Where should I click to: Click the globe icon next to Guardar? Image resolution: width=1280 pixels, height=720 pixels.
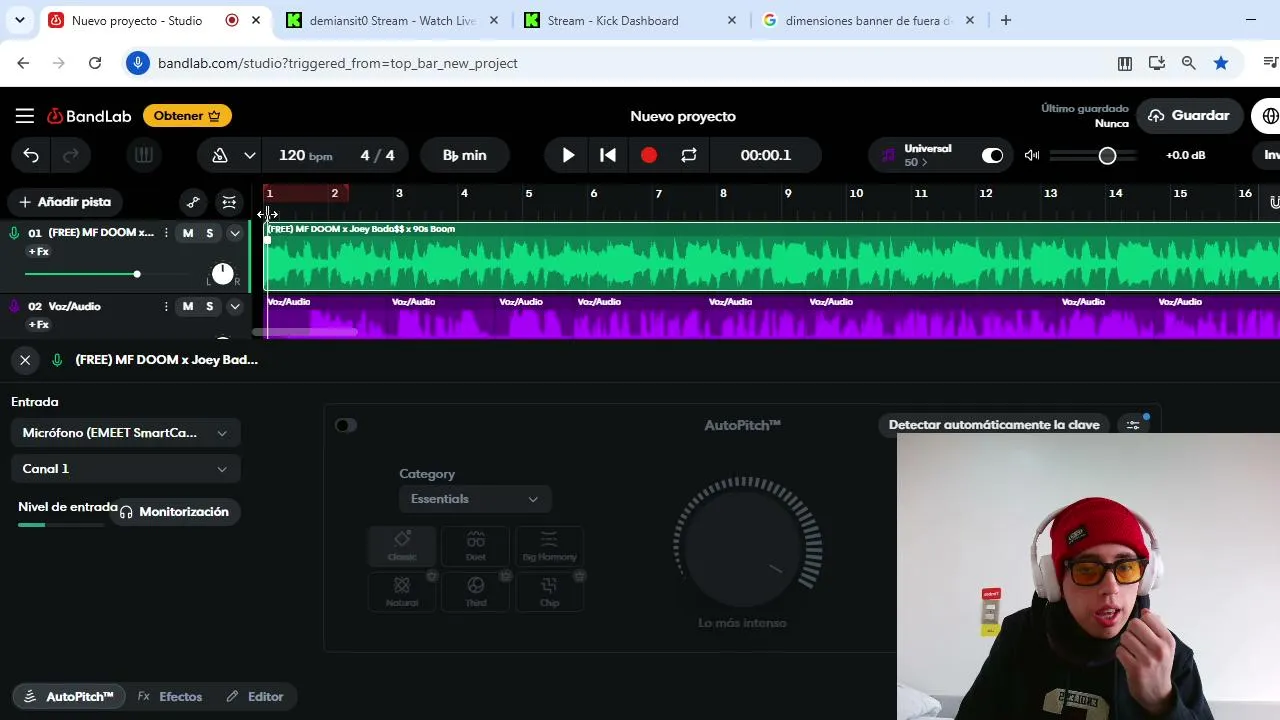[x=1270, y=116]
